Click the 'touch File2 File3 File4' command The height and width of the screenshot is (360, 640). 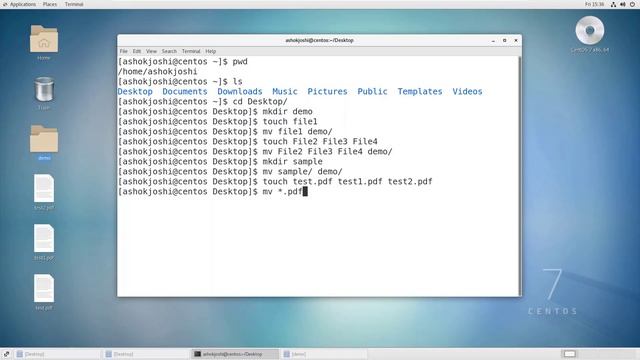coord(320,142)
